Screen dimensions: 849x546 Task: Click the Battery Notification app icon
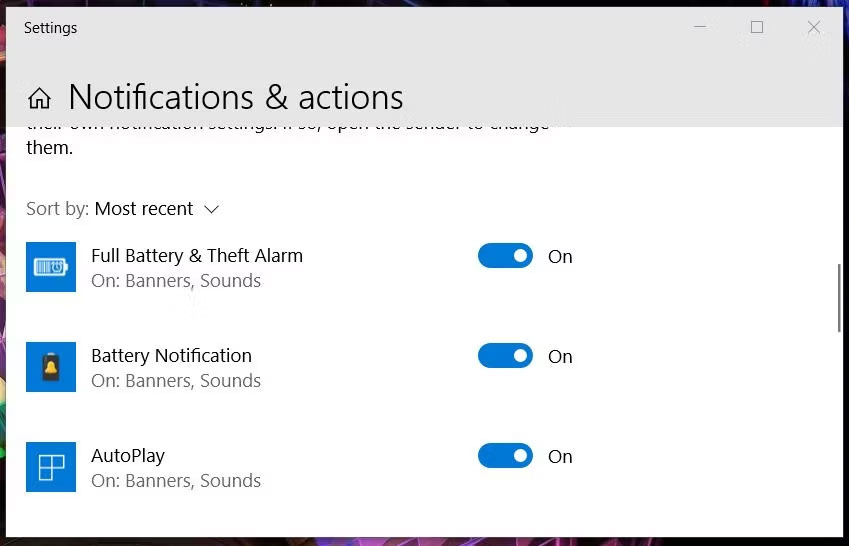tap(51, 367)
